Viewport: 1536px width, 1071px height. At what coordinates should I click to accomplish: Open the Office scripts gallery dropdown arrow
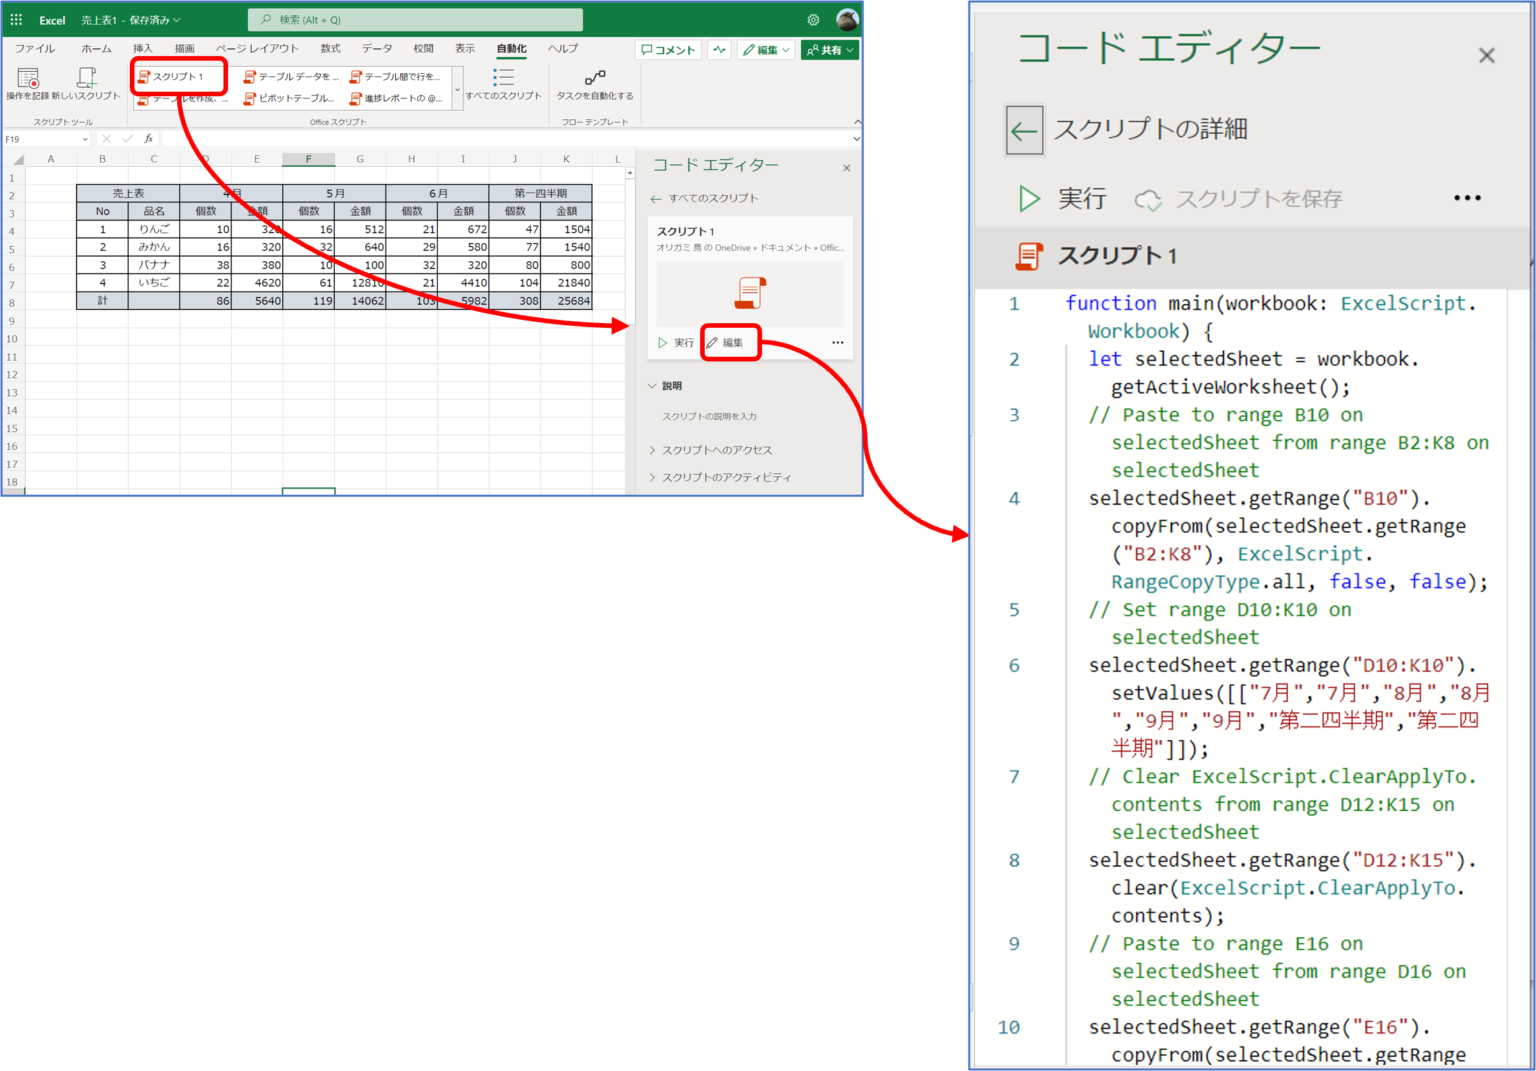pos(458,88)
